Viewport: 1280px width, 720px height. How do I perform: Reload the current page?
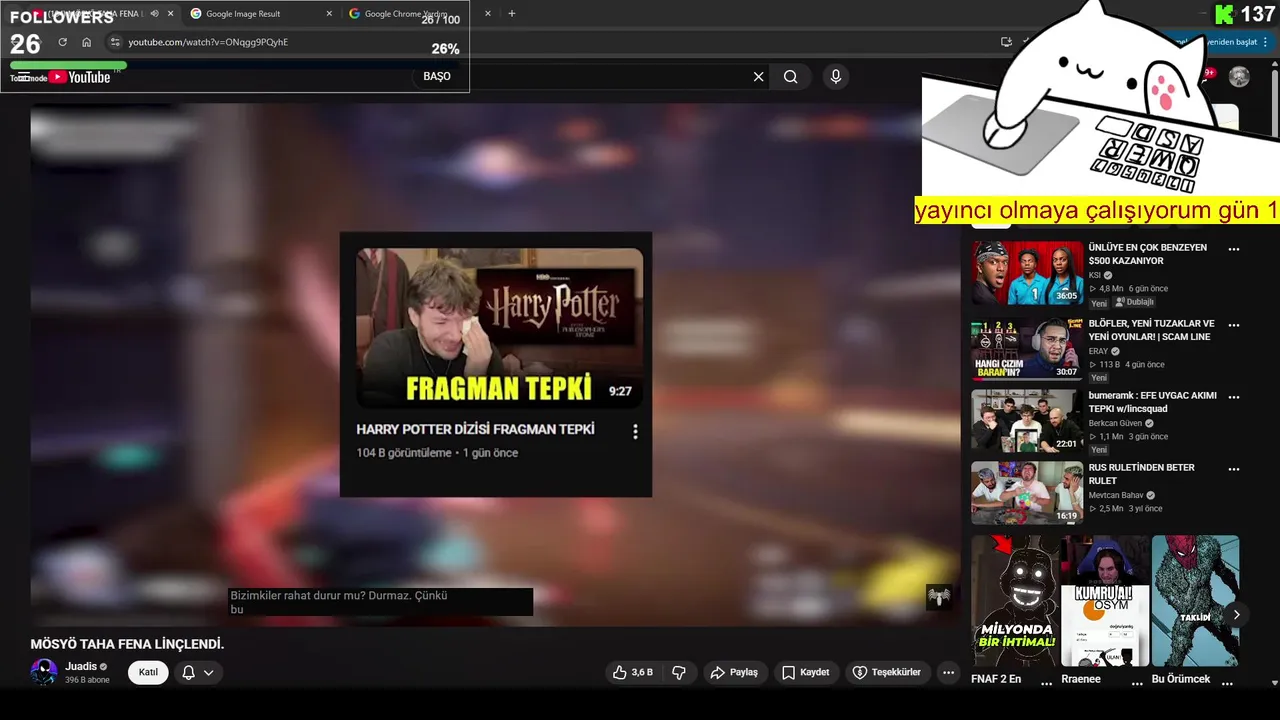coord(62,42)
